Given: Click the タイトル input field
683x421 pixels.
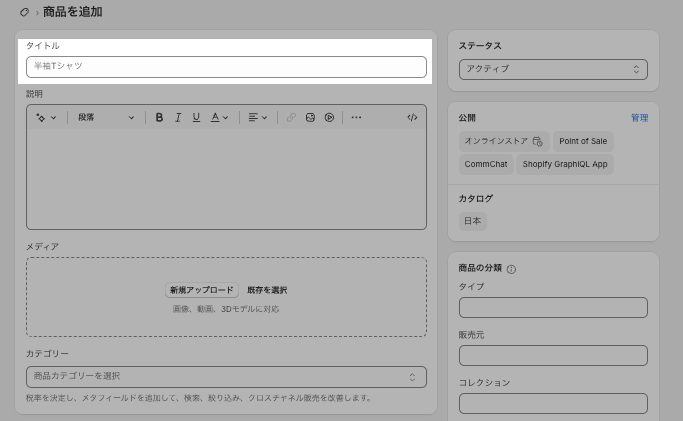Looking at the screenshot, I should 226,67.
